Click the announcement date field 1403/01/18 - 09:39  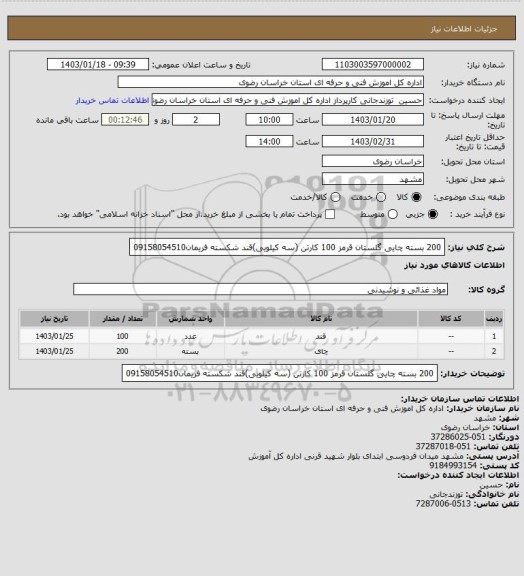pos(98,64)
